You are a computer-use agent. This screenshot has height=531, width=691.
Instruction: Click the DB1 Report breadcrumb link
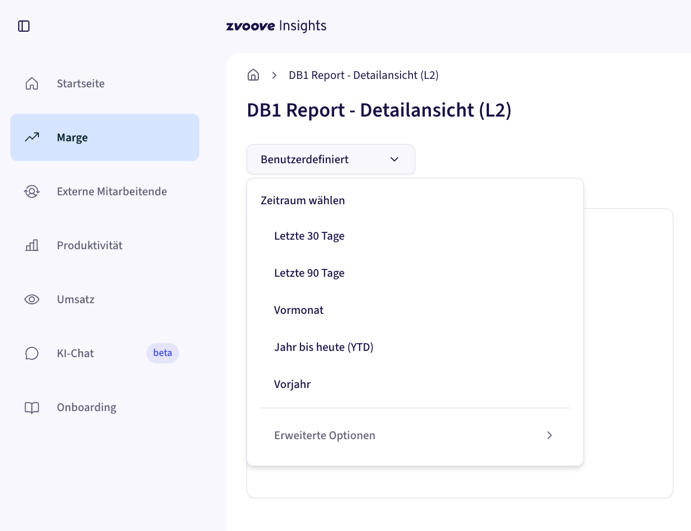point(363,75)
